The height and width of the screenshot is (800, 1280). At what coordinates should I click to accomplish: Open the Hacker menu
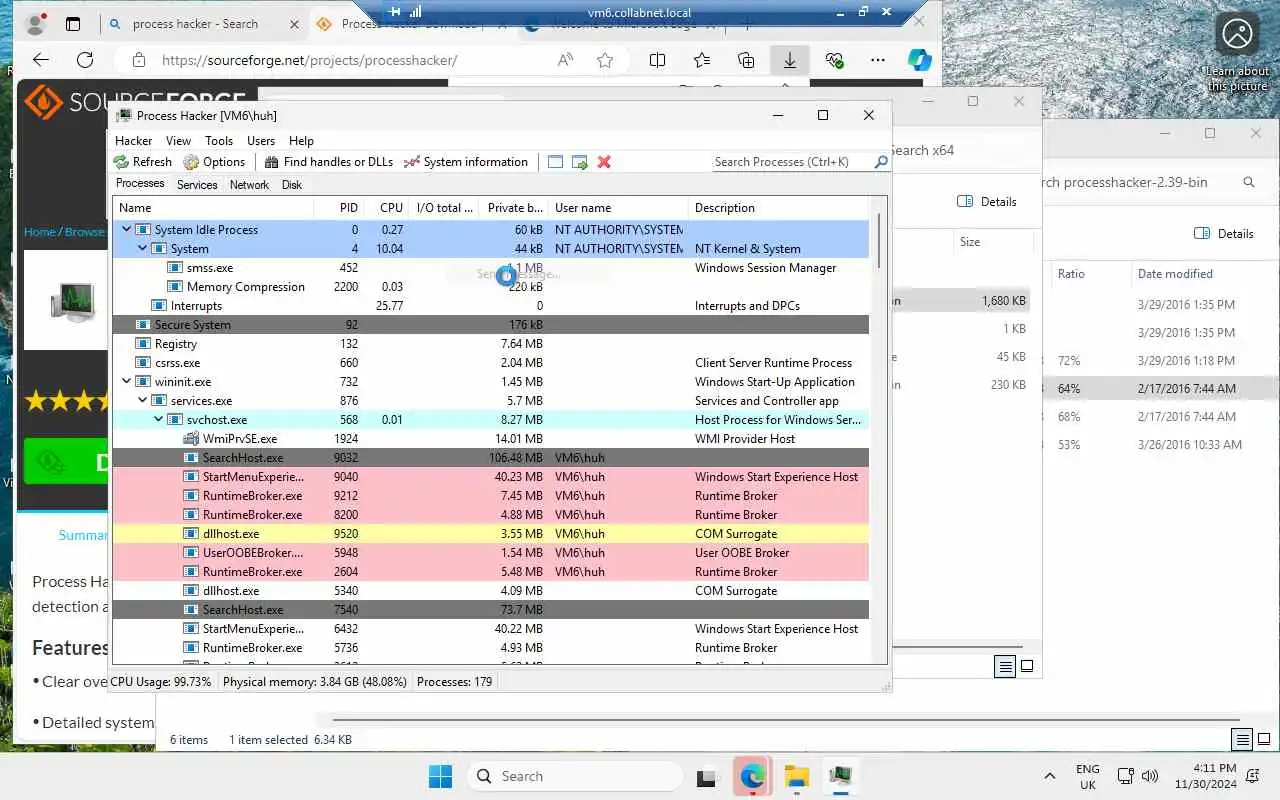pos(134,141)
